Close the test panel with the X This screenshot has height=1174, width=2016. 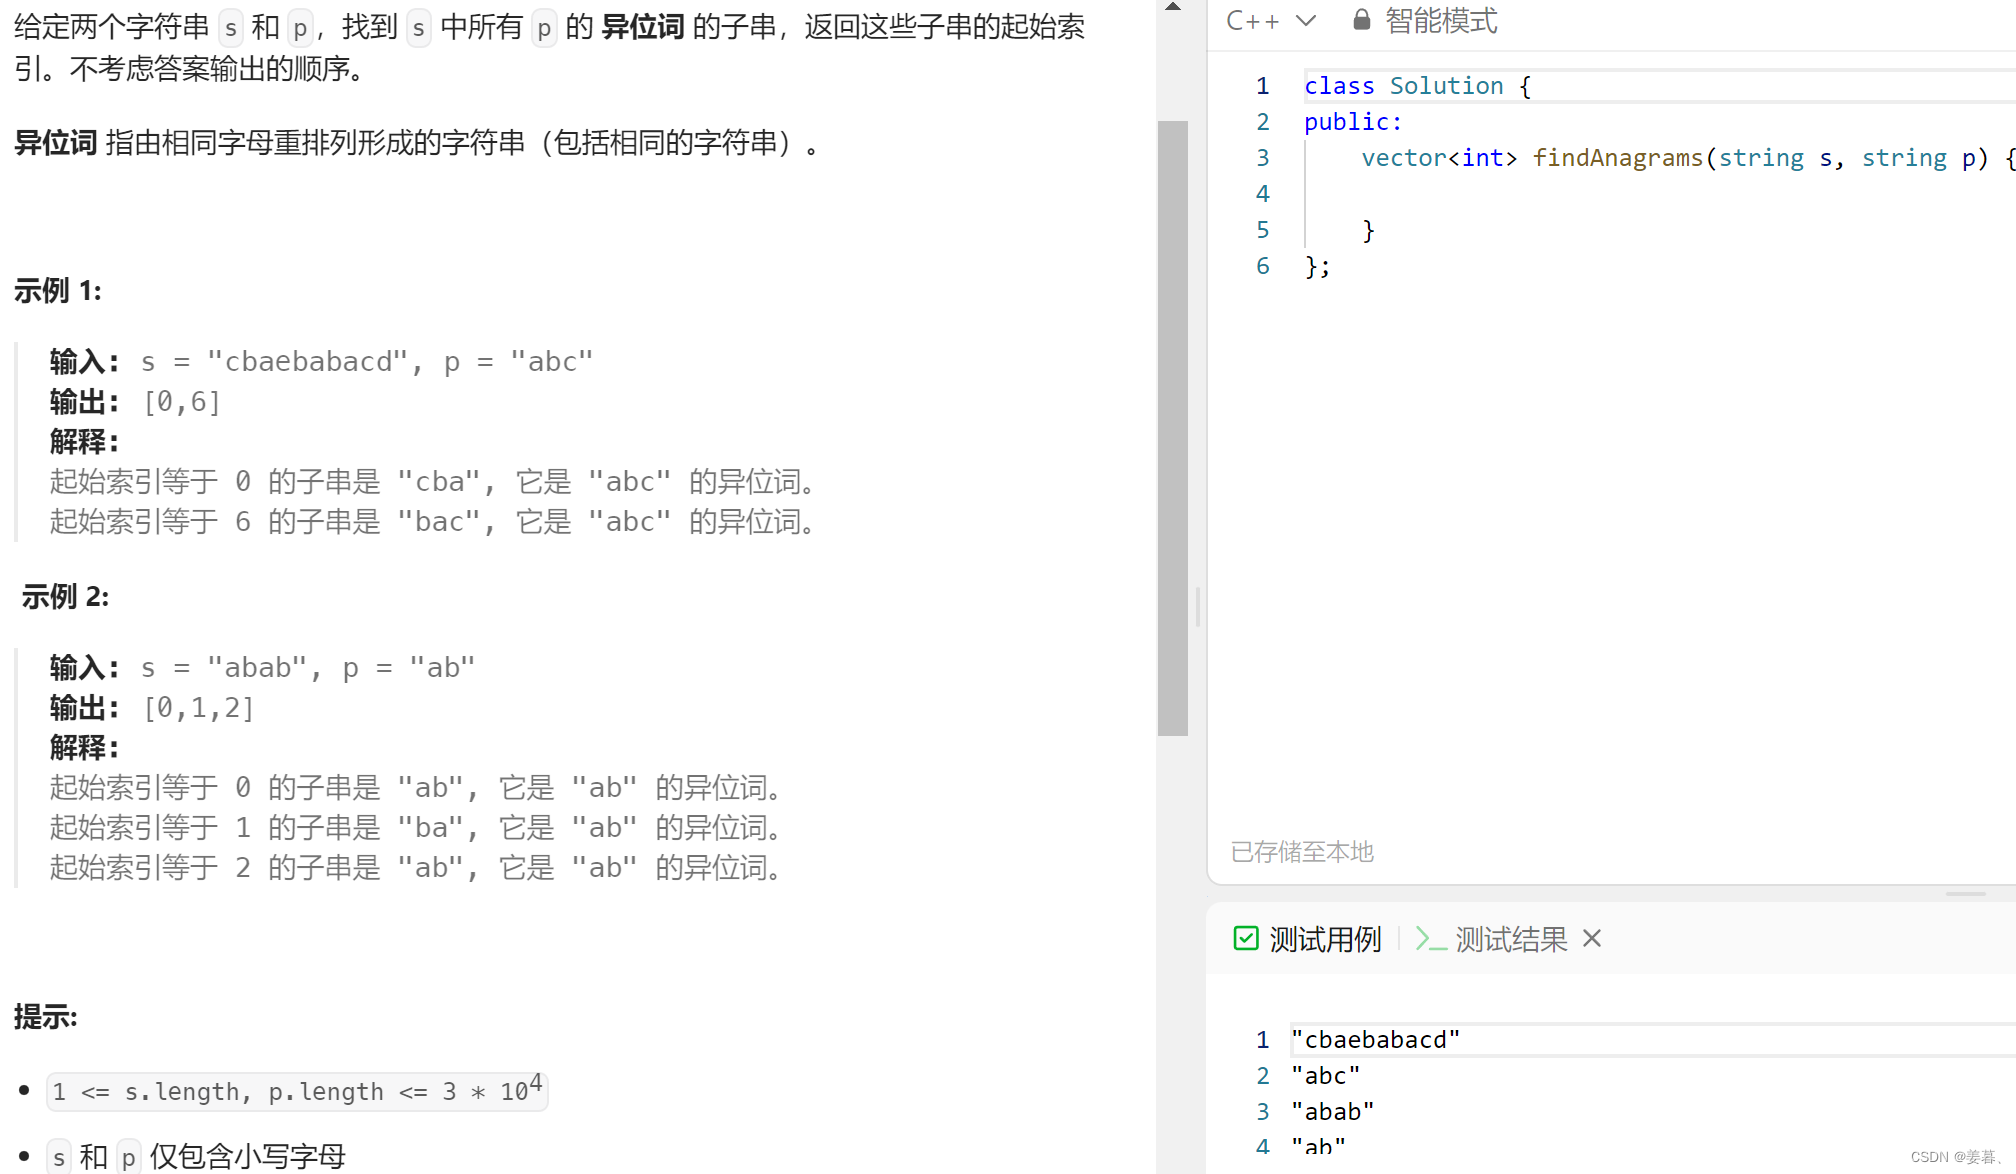tap(1592, 938)
